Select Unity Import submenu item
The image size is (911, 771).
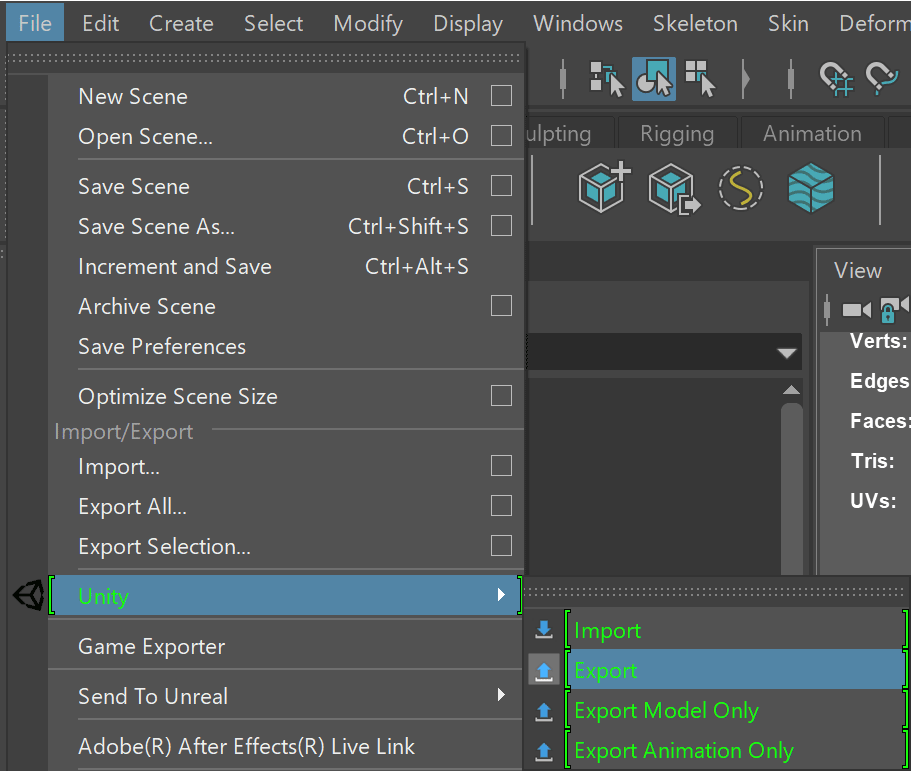pyautogui.click(x=735, y=630)
